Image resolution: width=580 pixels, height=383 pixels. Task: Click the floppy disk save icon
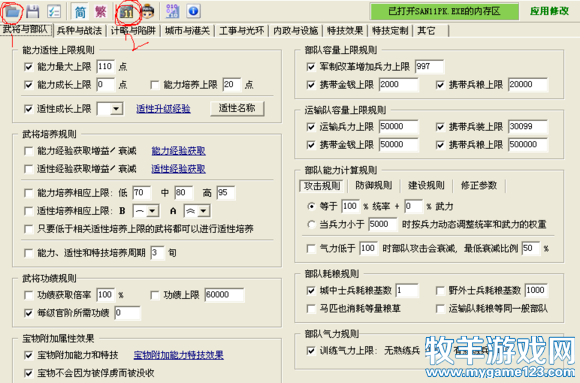(x=33, y=12)
